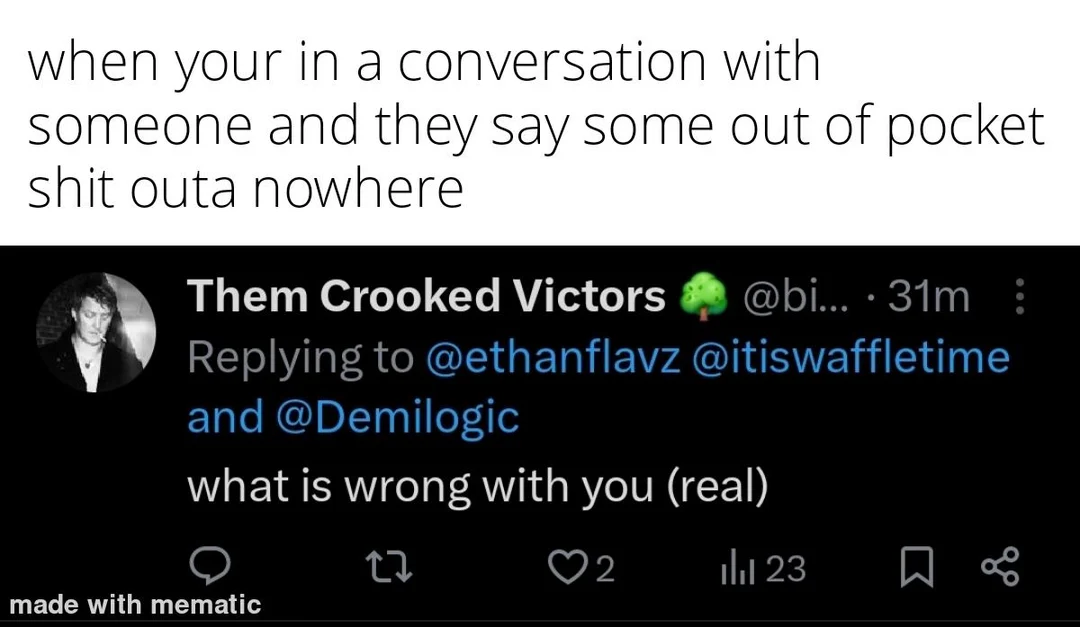
Task: Click the views count number 23
Action: [785, 569]
